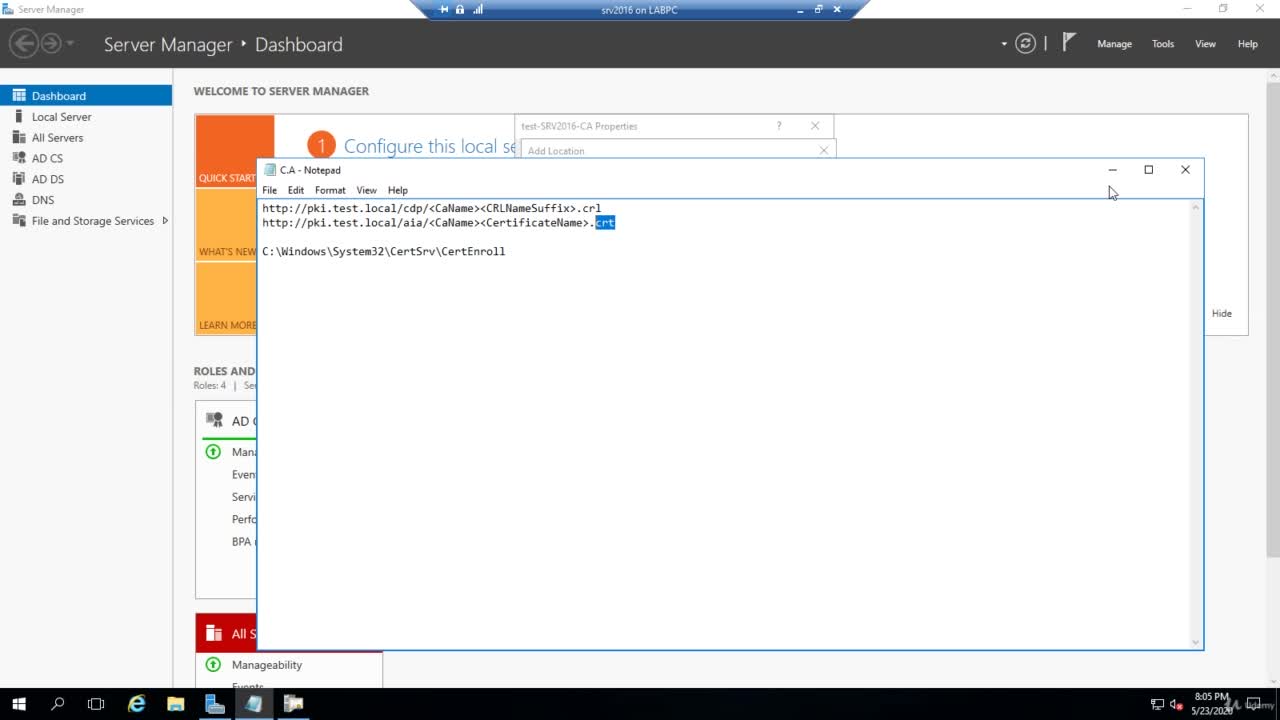Launch Internet Explorer from the taskbar

click(137, 704)
